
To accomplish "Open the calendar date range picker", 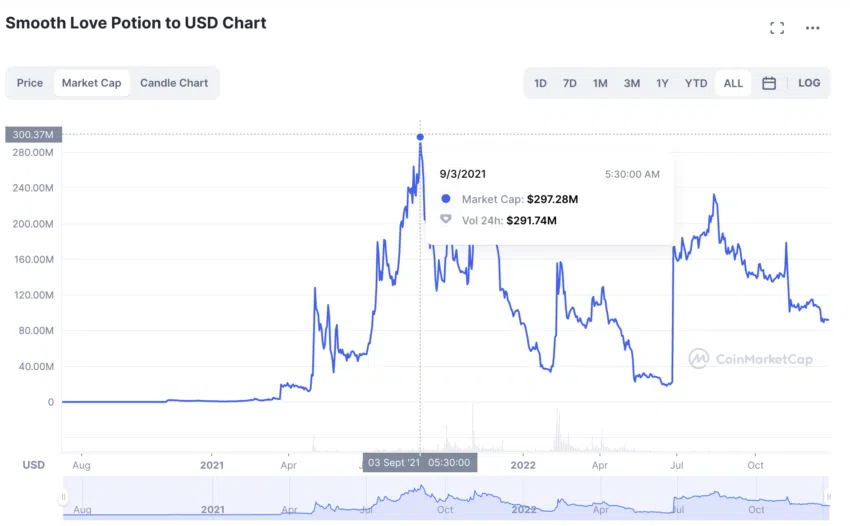I will coord(769,83).
